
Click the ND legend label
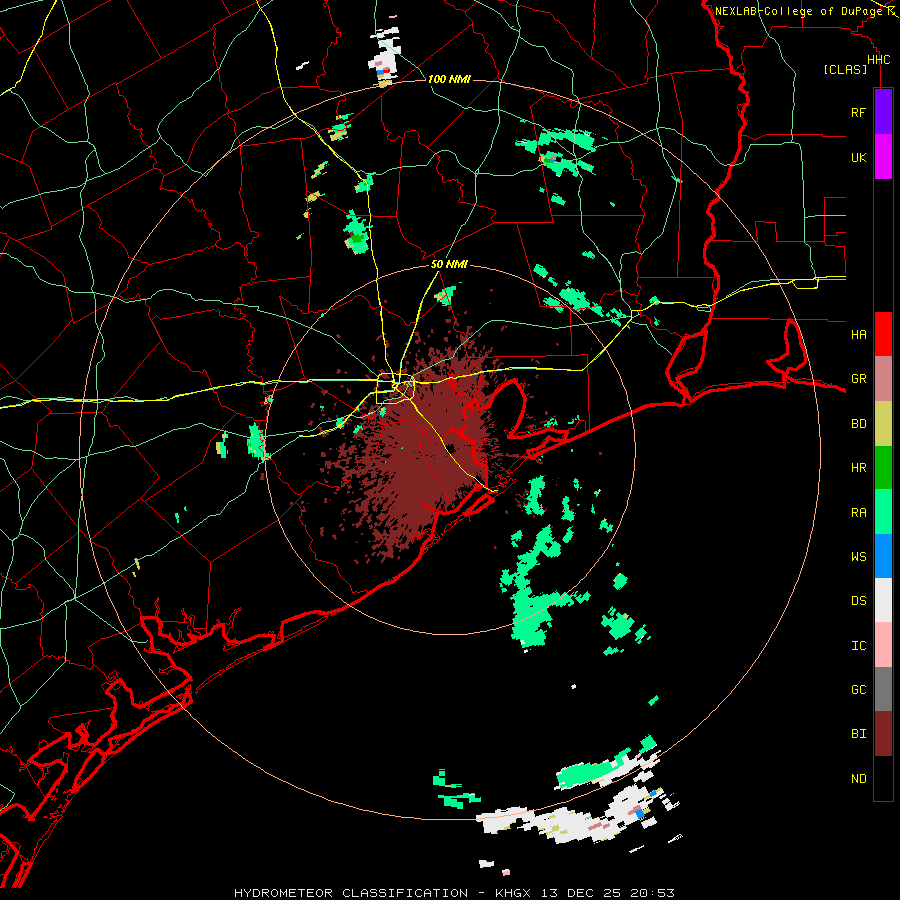(858, 779)
